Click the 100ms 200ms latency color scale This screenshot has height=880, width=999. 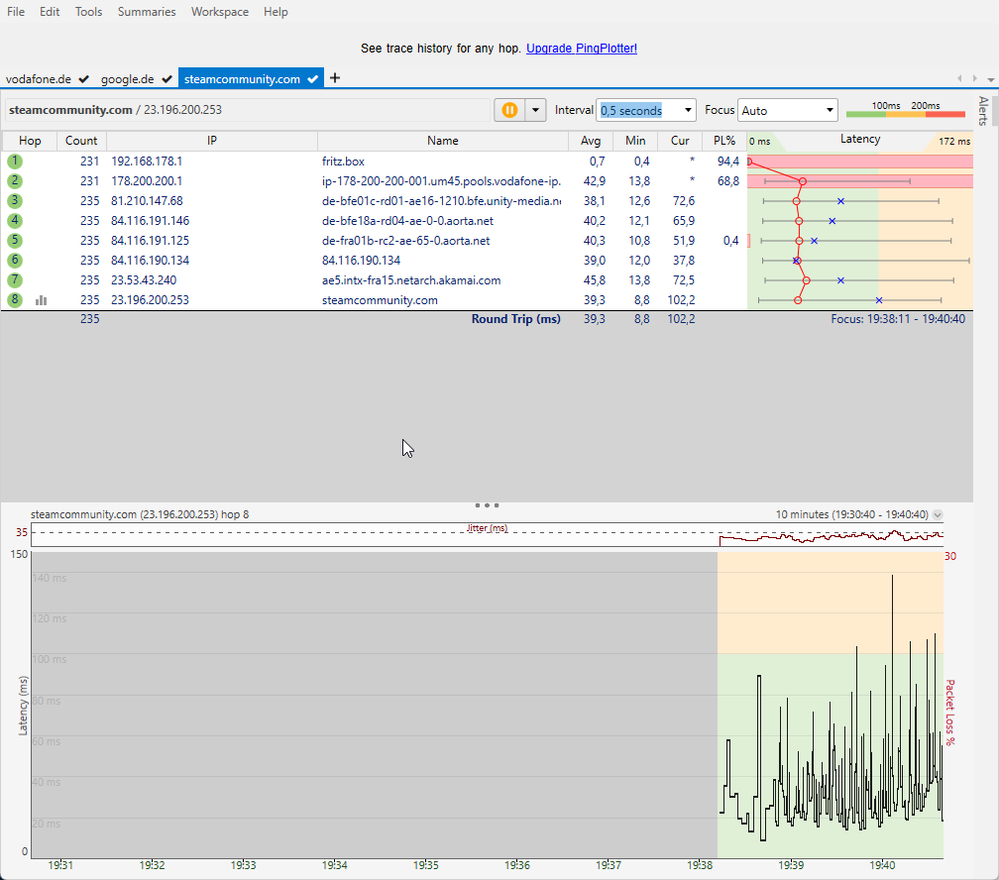coord(905,110)
